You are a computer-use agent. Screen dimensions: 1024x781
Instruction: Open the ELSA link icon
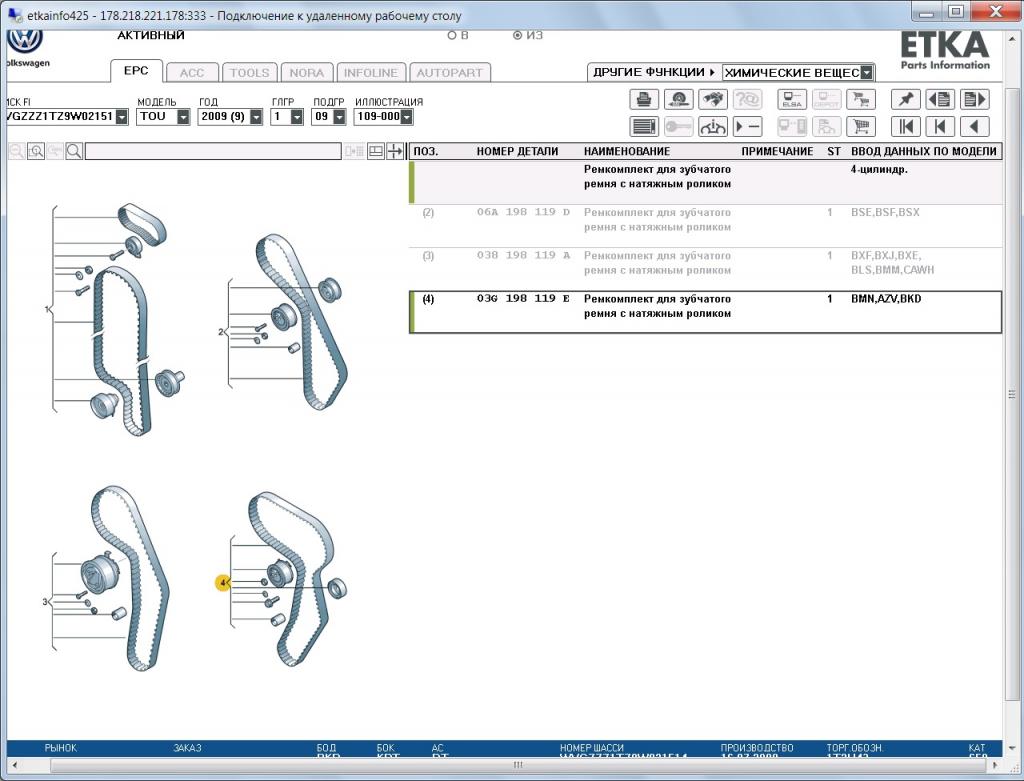point(792,99)
